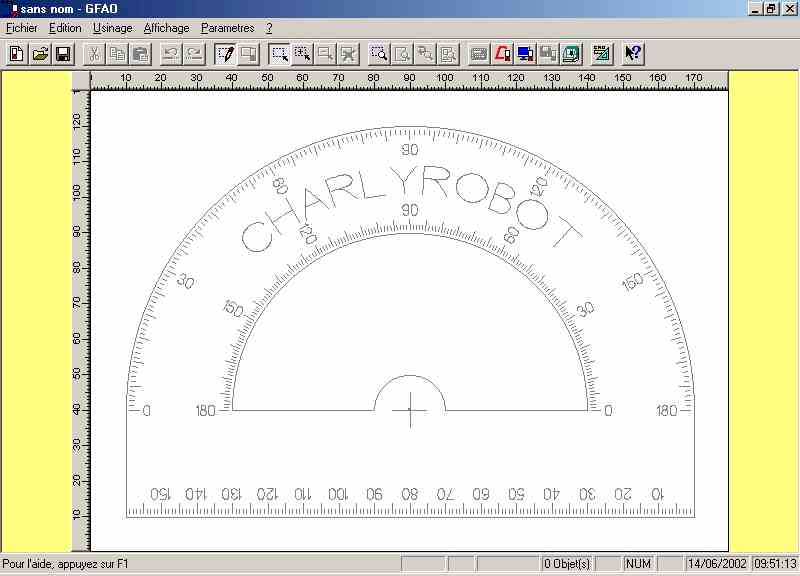The height and width of the screenshot is (576, 800).
Task: Click the zoom page magnifier icon
Action: [402, 54]
